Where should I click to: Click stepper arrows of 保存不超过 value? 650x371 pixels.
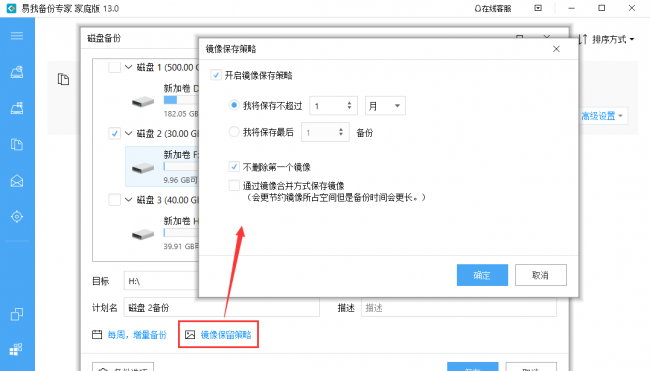pos(349,106)
